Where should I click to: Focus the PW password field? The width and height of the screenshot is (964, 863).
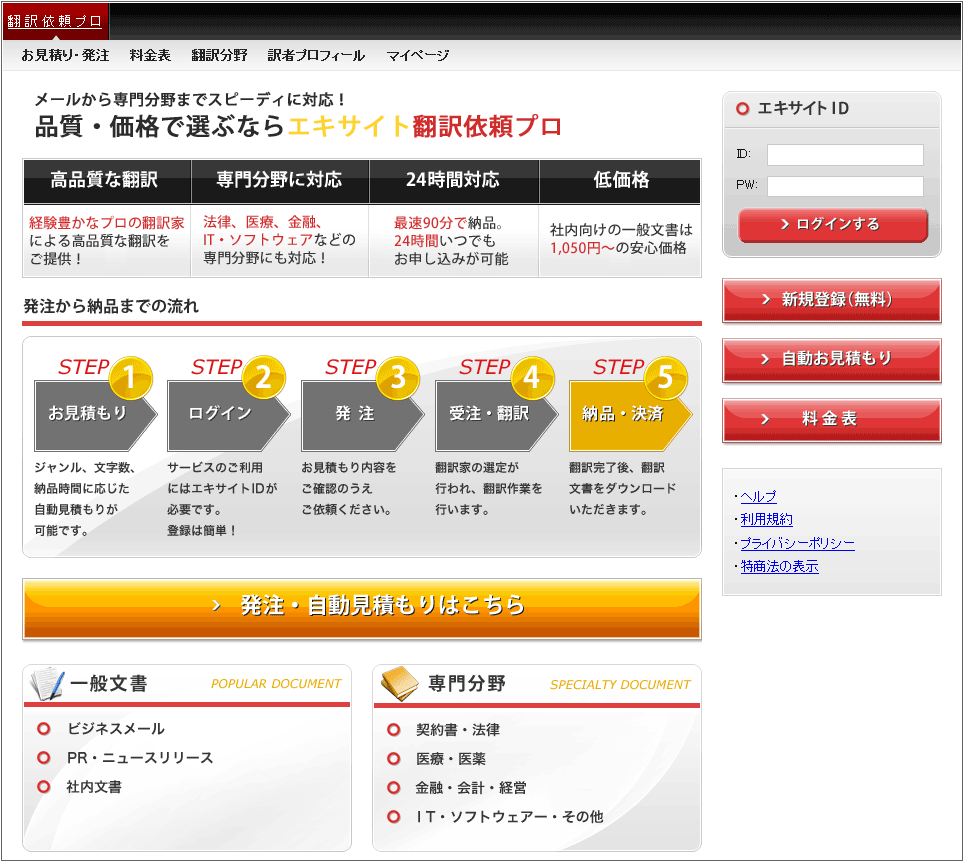click(x=845, y=186)
